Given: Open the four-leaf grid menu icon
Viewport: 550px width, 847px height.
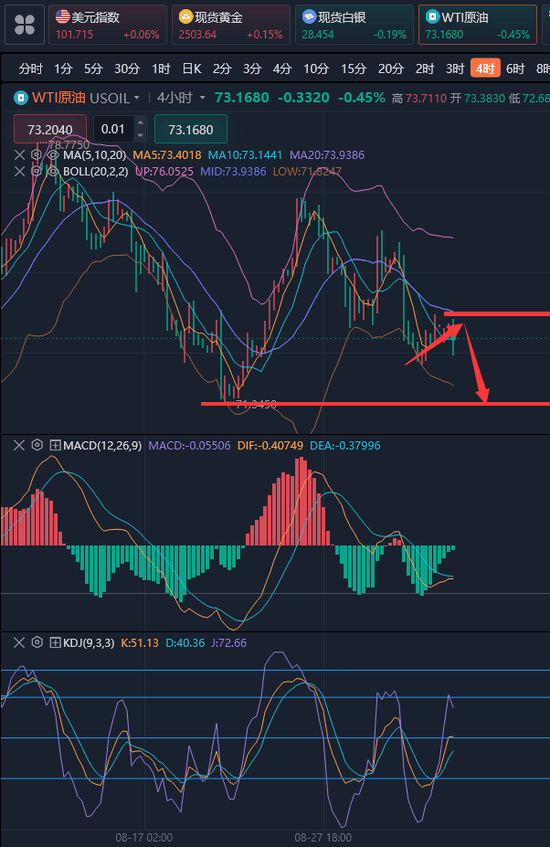Looking at the screenshot, I should pos(24,24).
